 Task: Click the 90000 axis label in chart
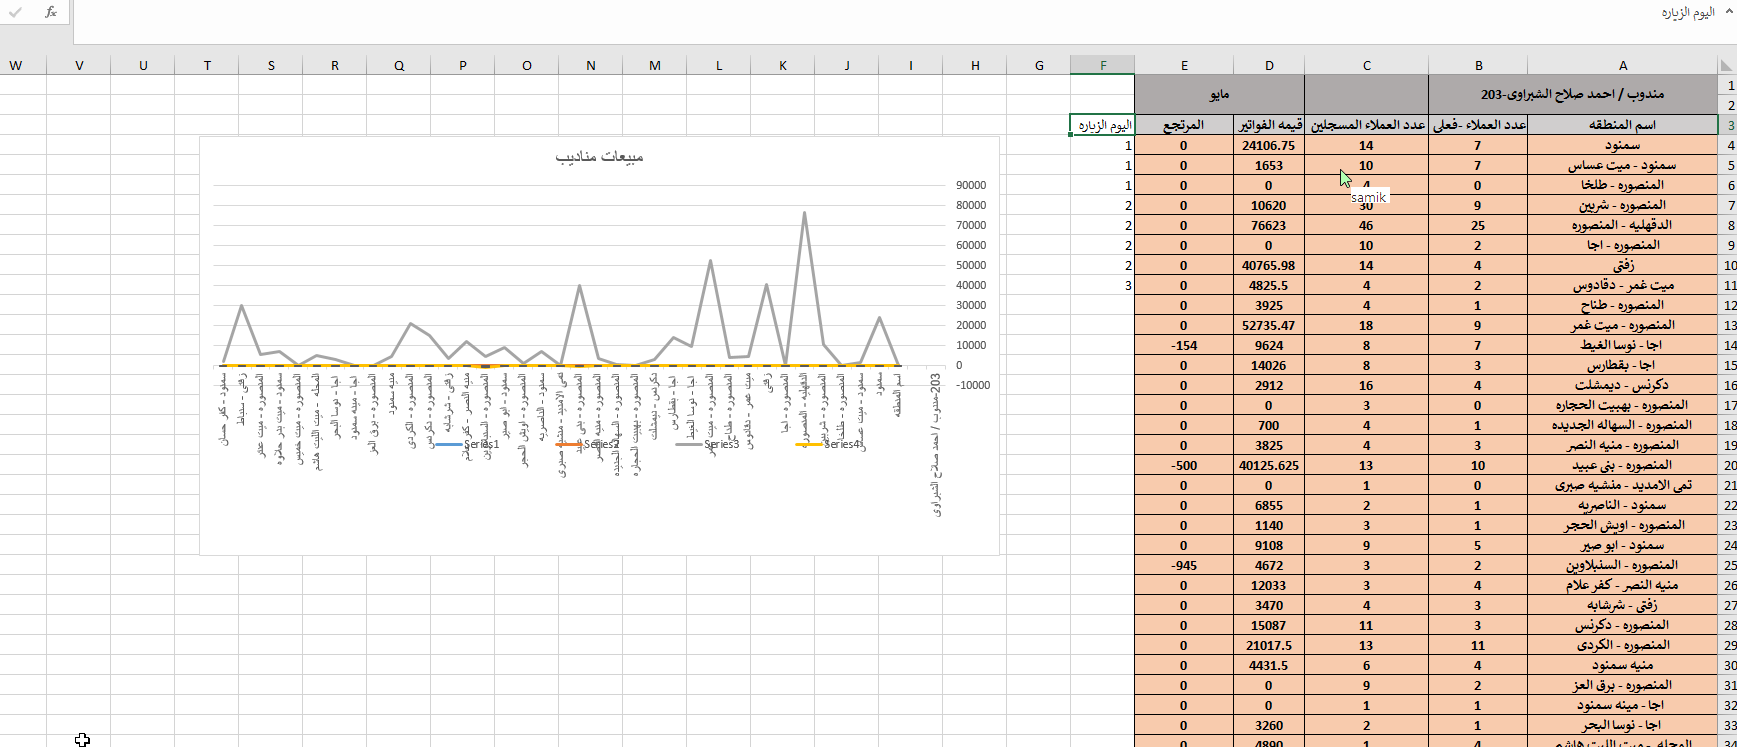coord(971,185)
